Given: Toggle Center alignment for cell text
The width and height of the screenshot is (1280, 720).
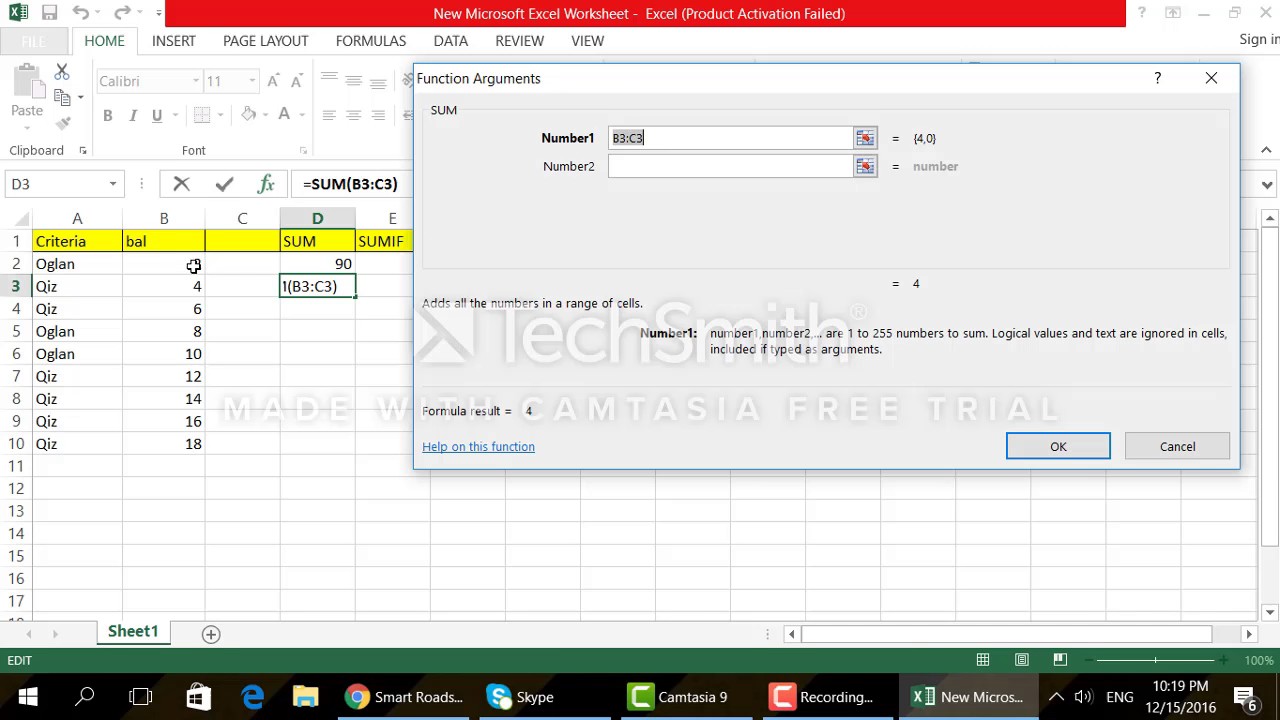Looking at the screenshot, I should pyautogui.click(x=353, y=116).
